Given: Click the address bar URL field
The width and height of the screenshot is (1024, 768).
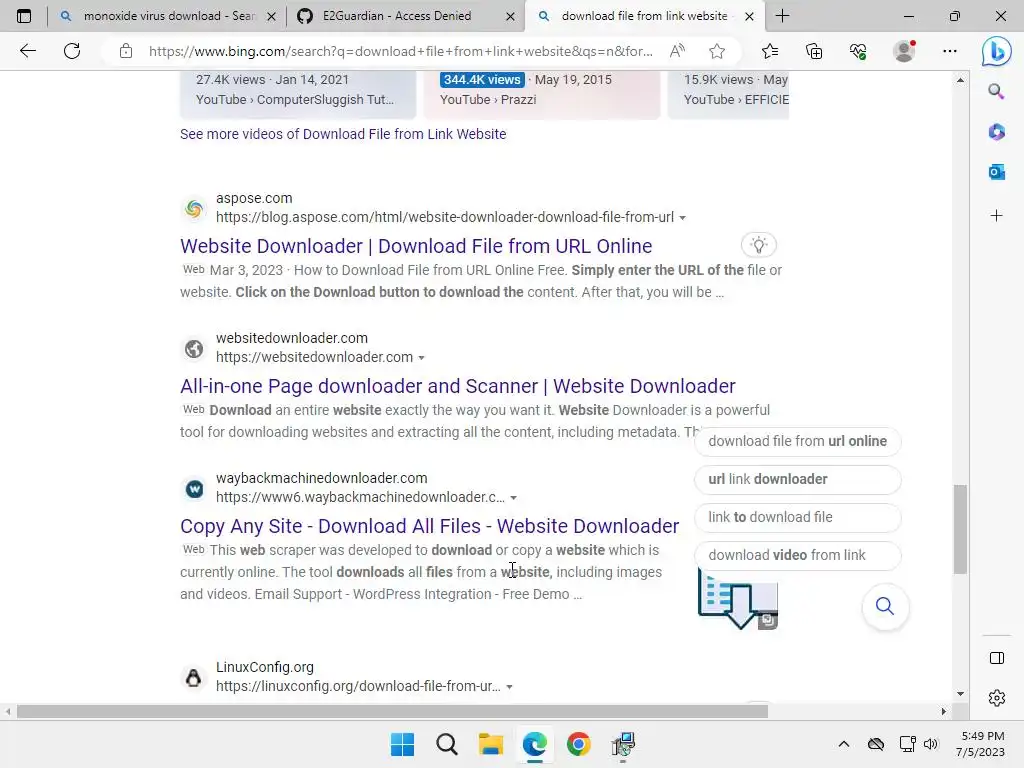Looking at the screenshot, I should (400, 51).
